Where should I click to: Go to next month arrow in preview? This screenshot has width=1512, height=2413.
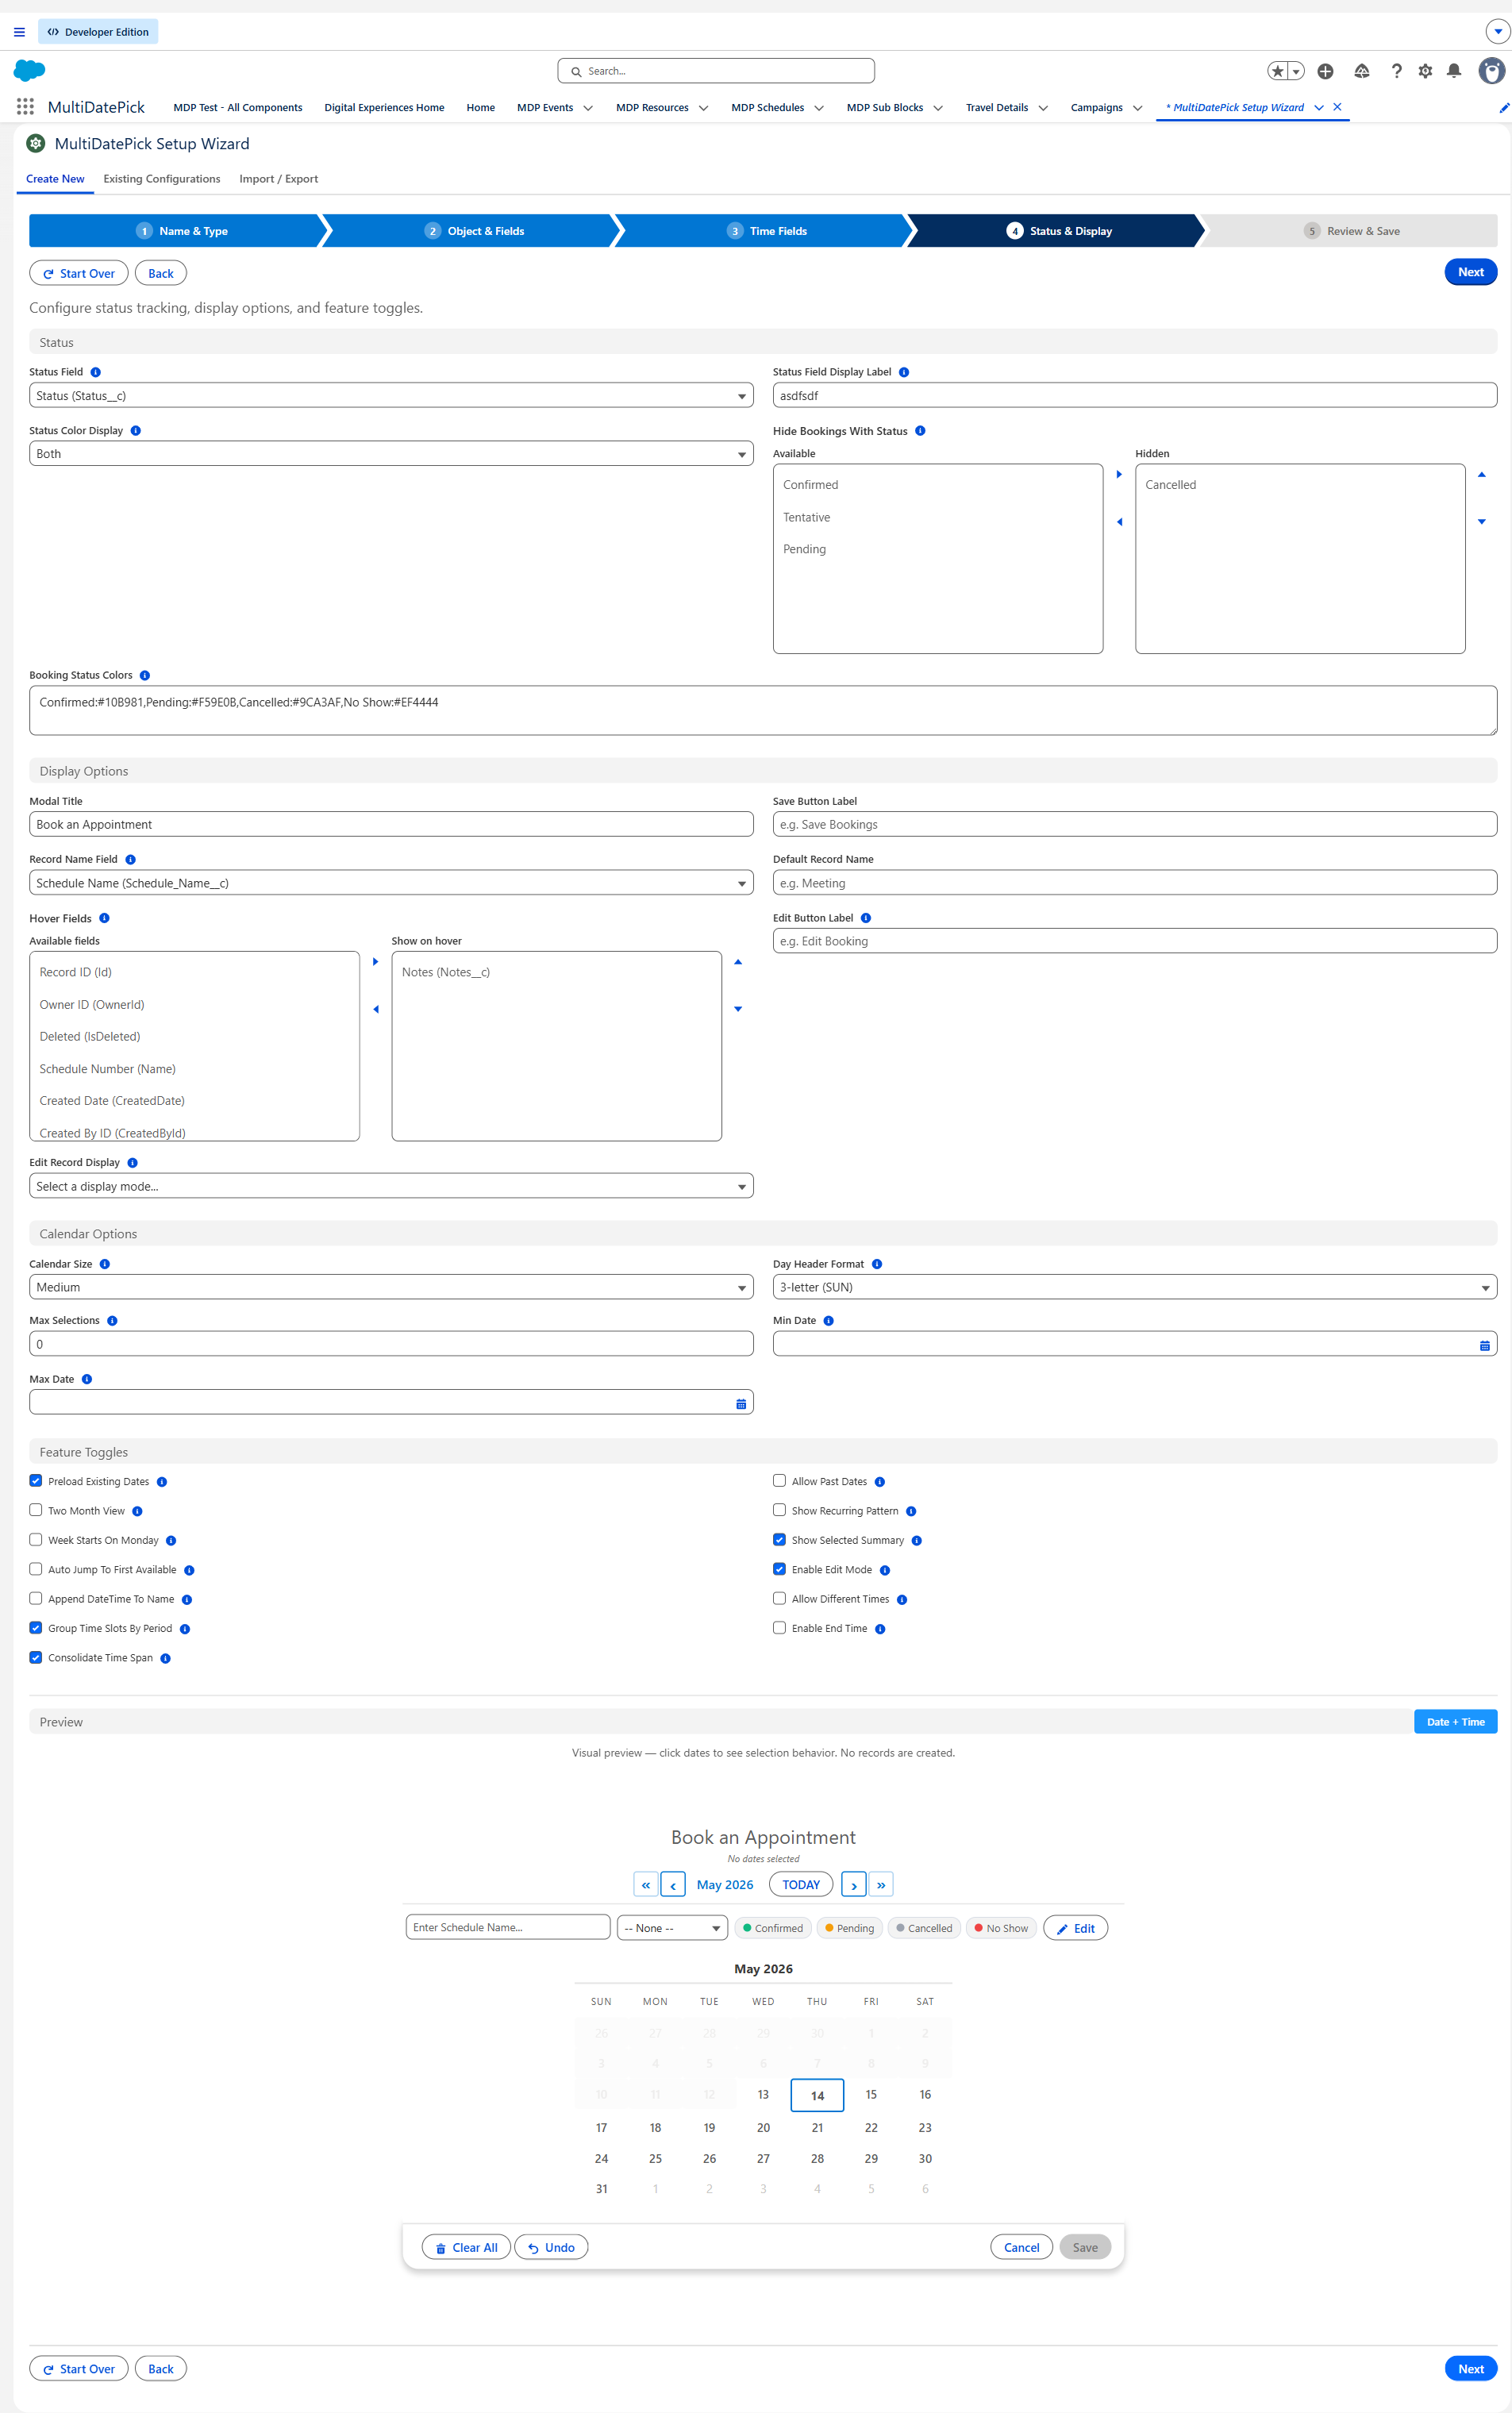click(854, 1885)
